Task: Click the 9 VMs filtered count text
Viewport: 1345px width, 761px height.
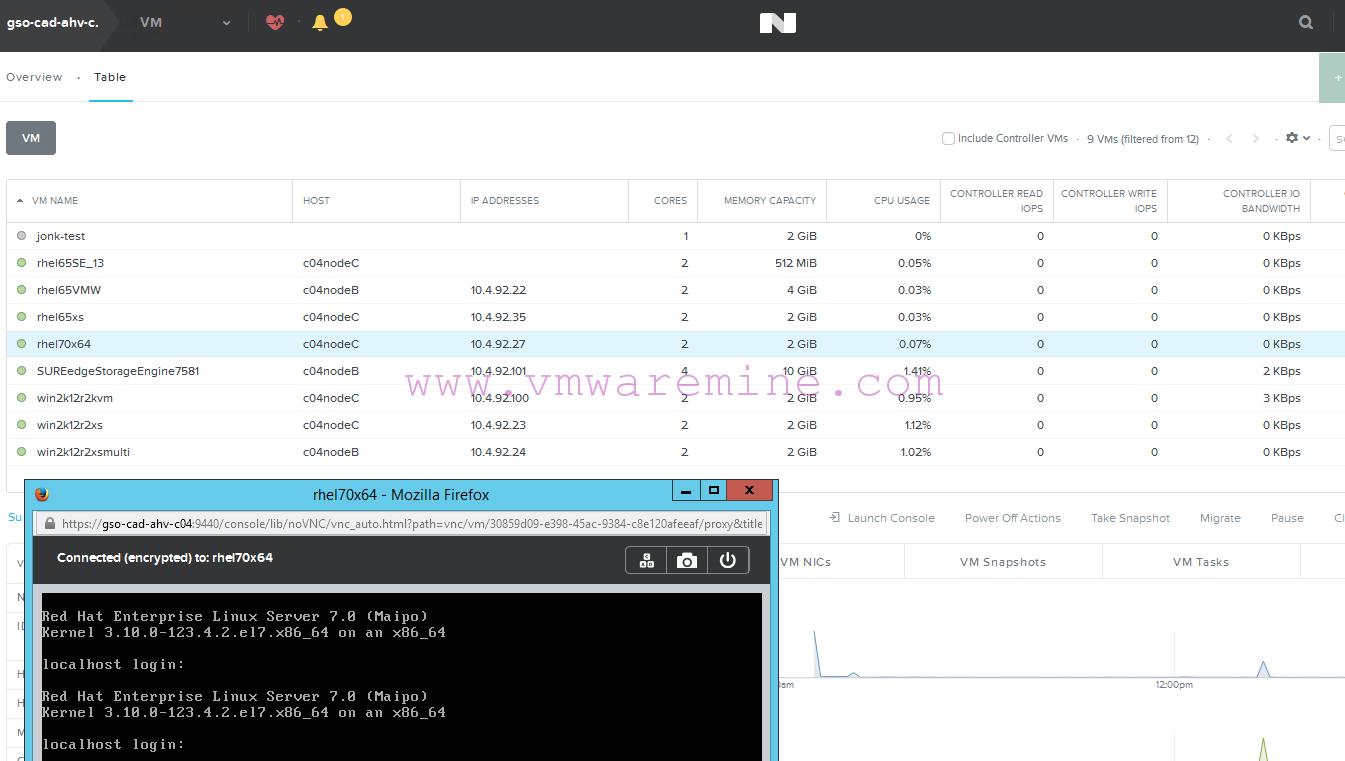Action: click(x=1143, y=139)
